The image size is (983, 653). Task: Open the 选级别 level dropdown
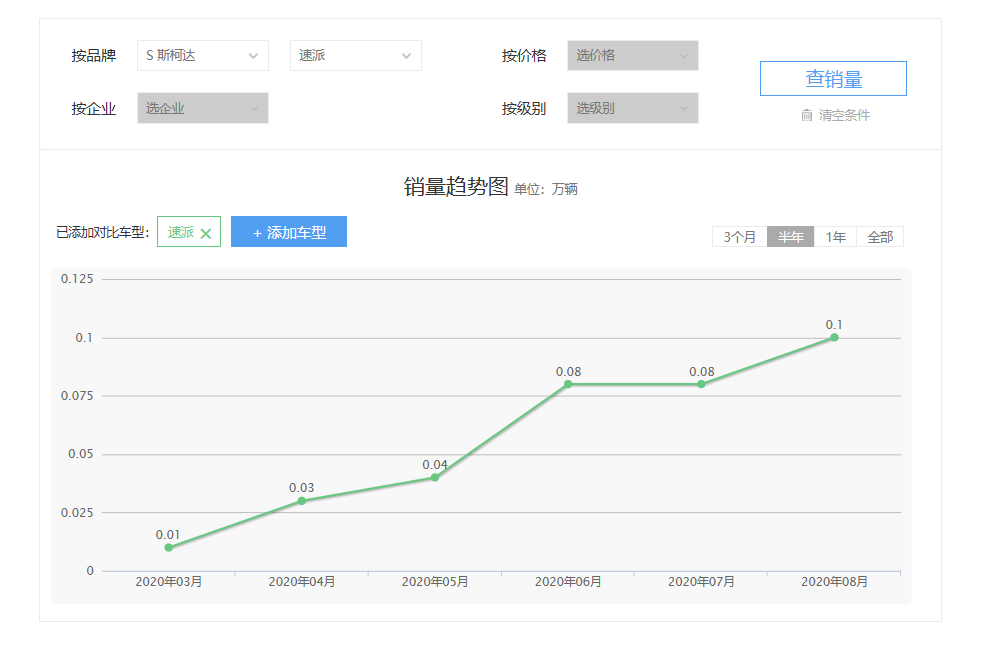pos(632,107)
